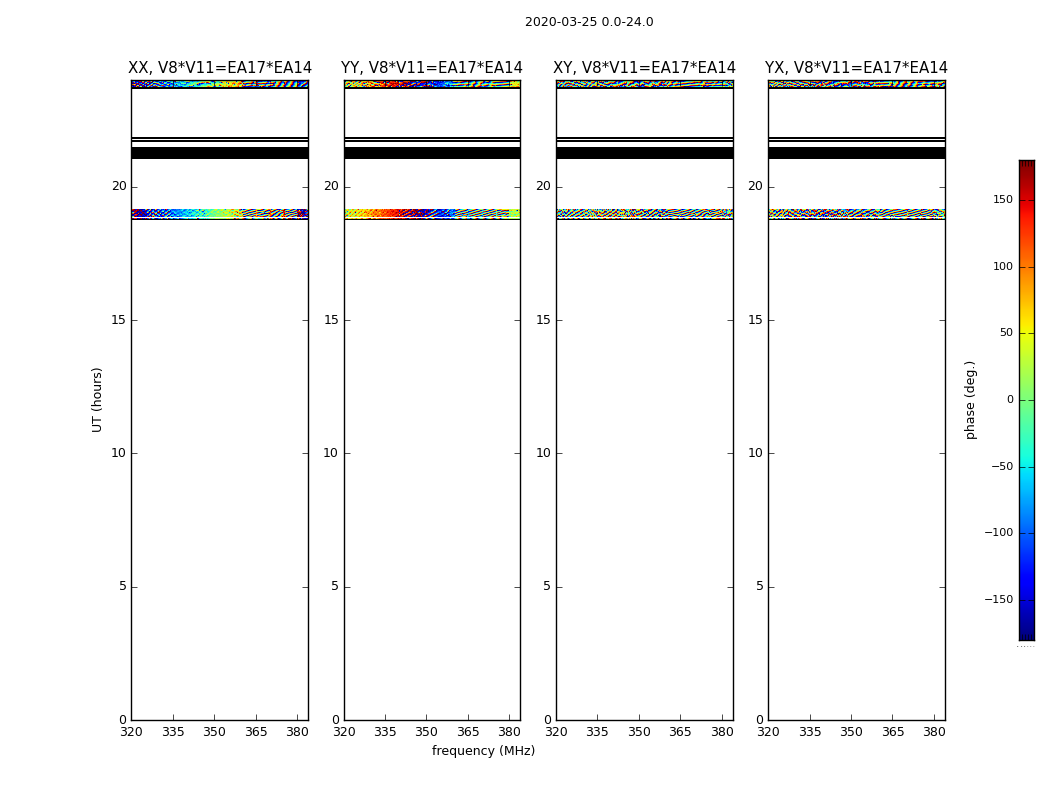The height and width of the screenshot is (800, 1050).
Task: Click the '15' UT tick of YY panel
Action: coord(331,320)
